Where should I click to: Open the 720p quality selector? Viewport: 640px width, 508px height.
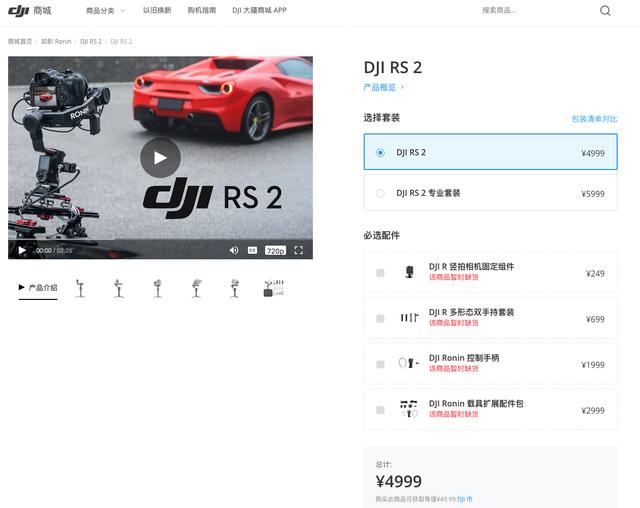(x=275, y=251)
